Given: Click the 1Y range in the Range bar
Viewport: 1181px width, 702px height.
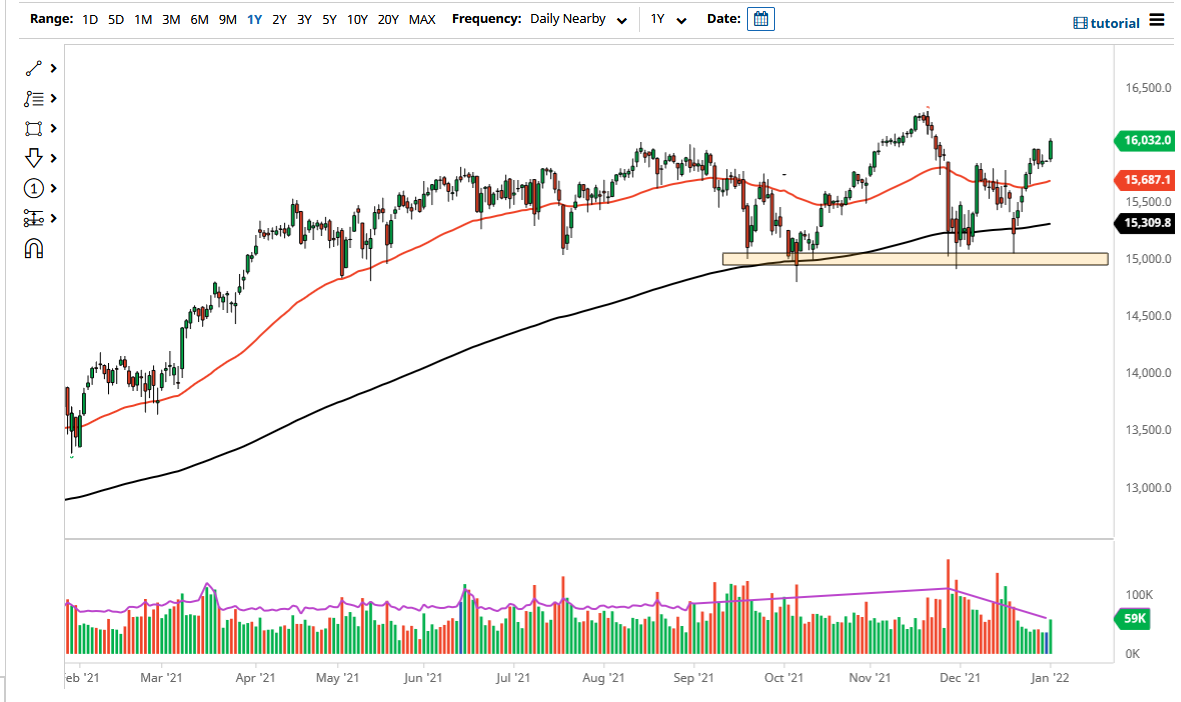Looking at the screenshot, I should [x=253, y=18].
